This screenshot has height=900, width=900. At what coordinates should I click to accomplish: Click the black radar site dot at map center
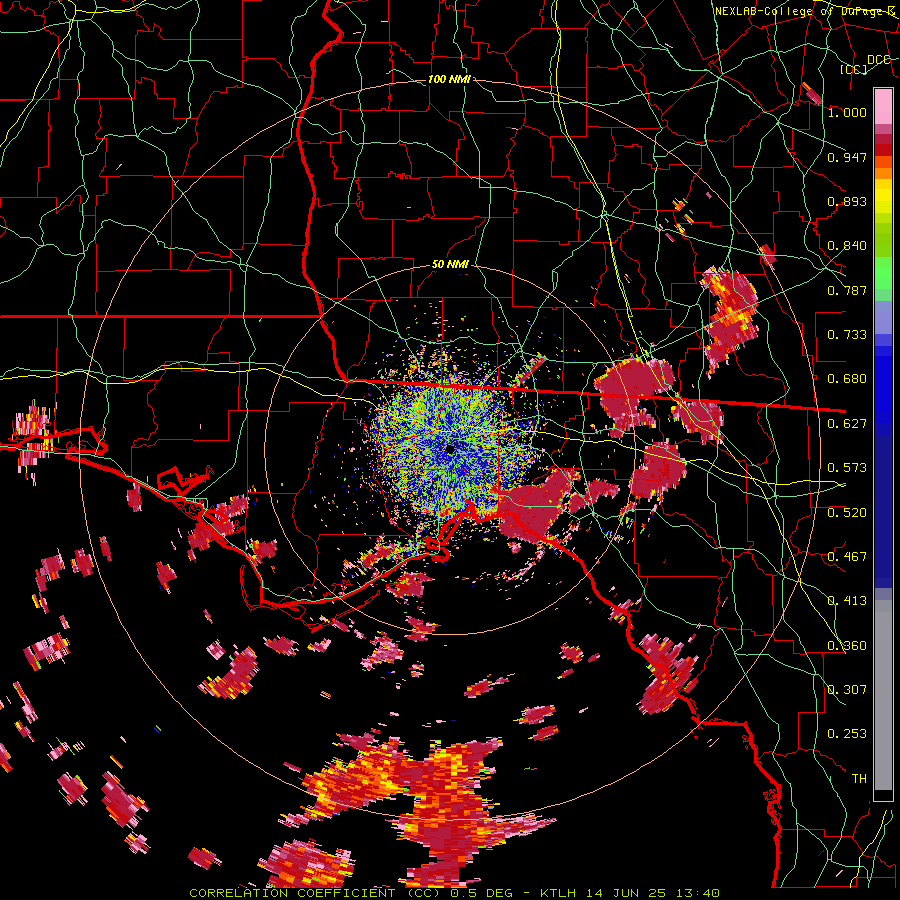pos(451,449)
